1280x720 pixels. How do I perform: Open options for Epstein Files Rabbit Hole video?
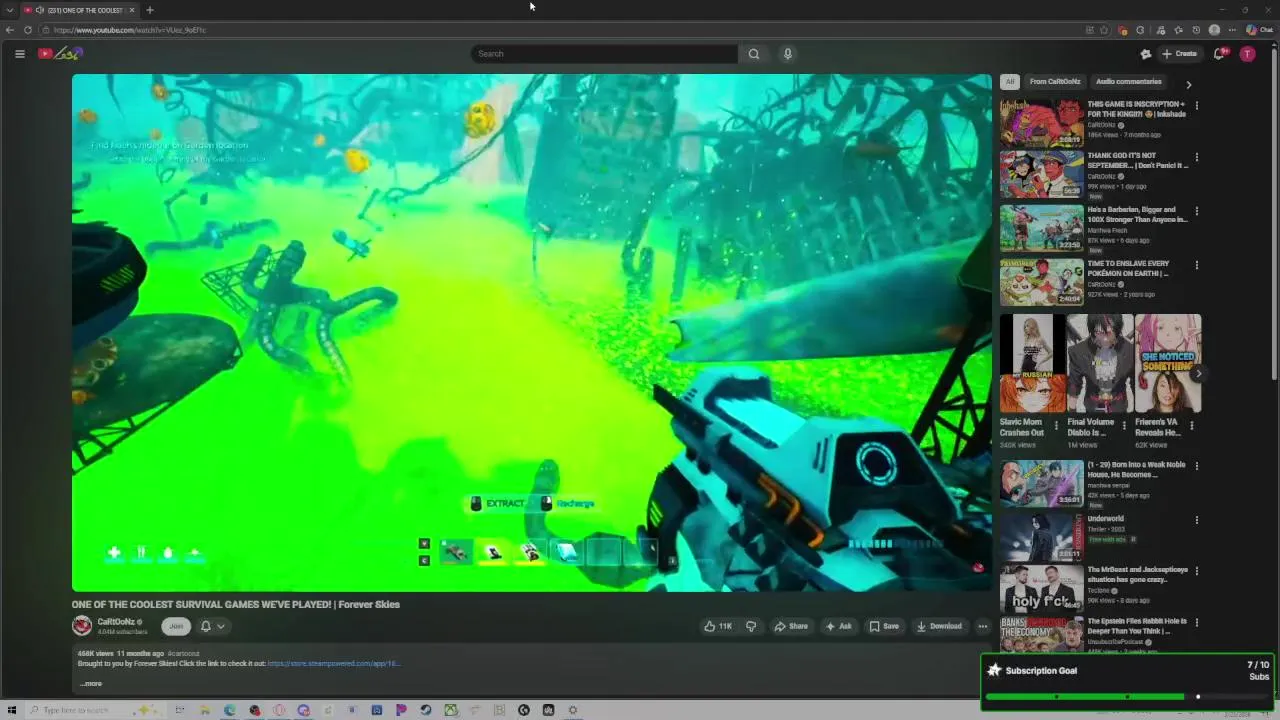pos(1196,622)
